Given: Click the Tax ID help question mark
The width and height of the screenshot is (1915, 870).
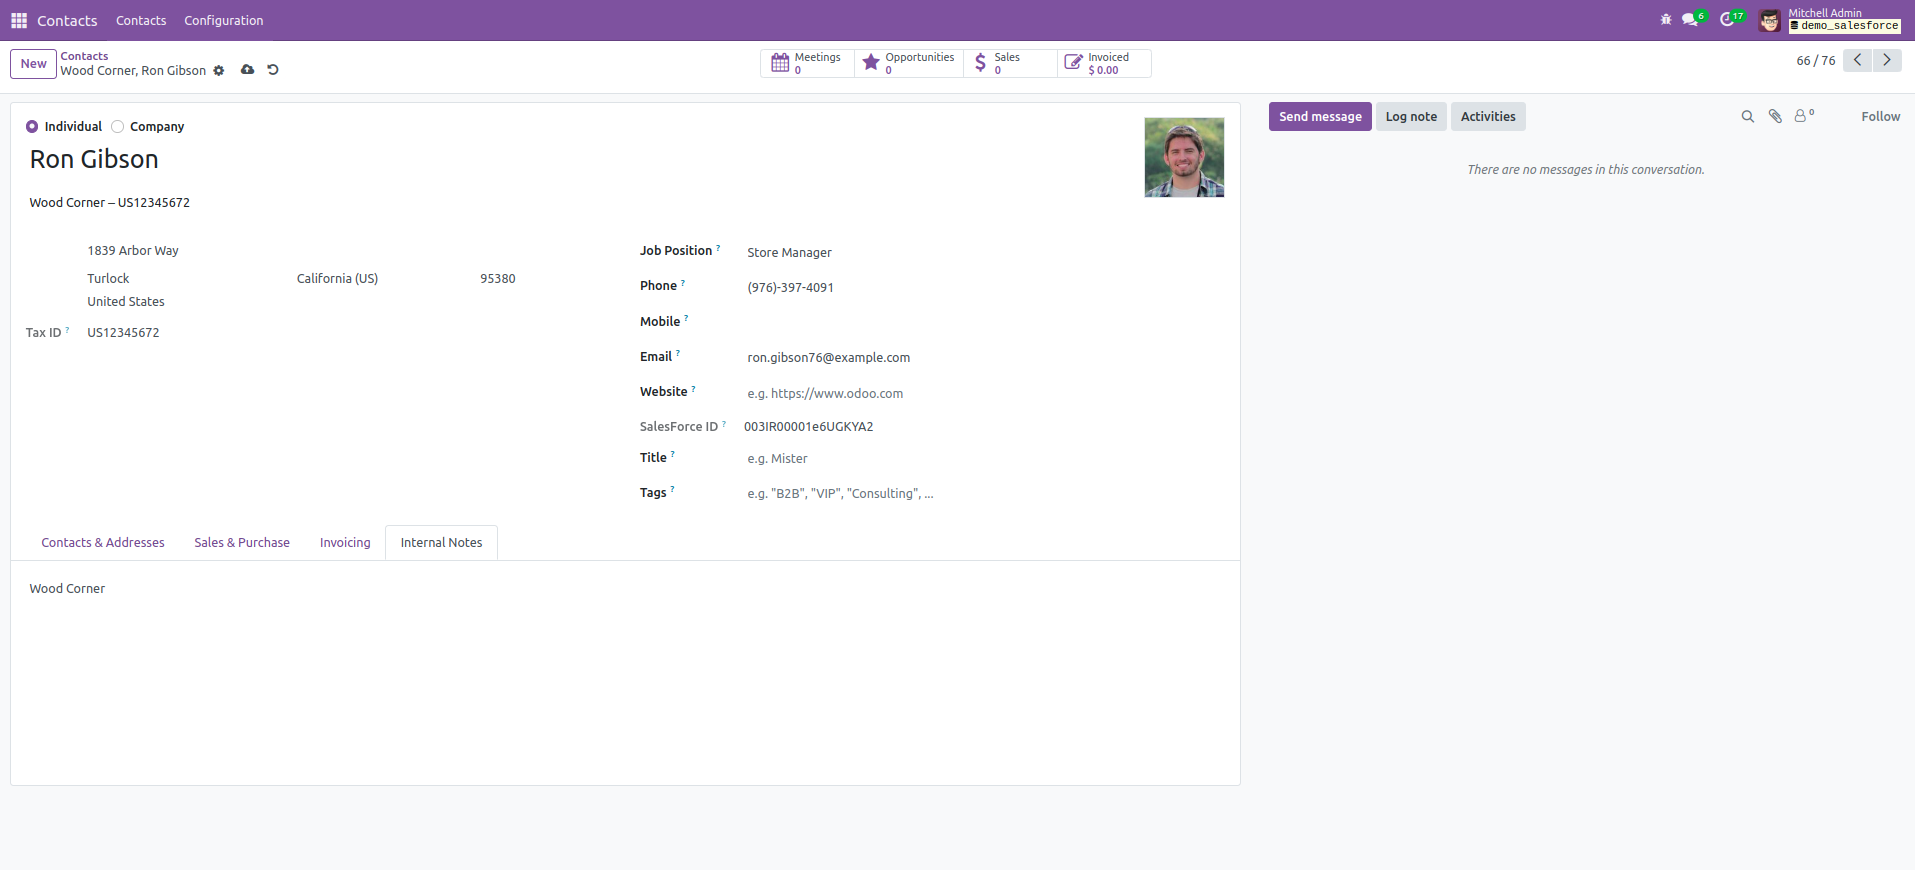Looking at the screenshot, I should pos(67,330).
